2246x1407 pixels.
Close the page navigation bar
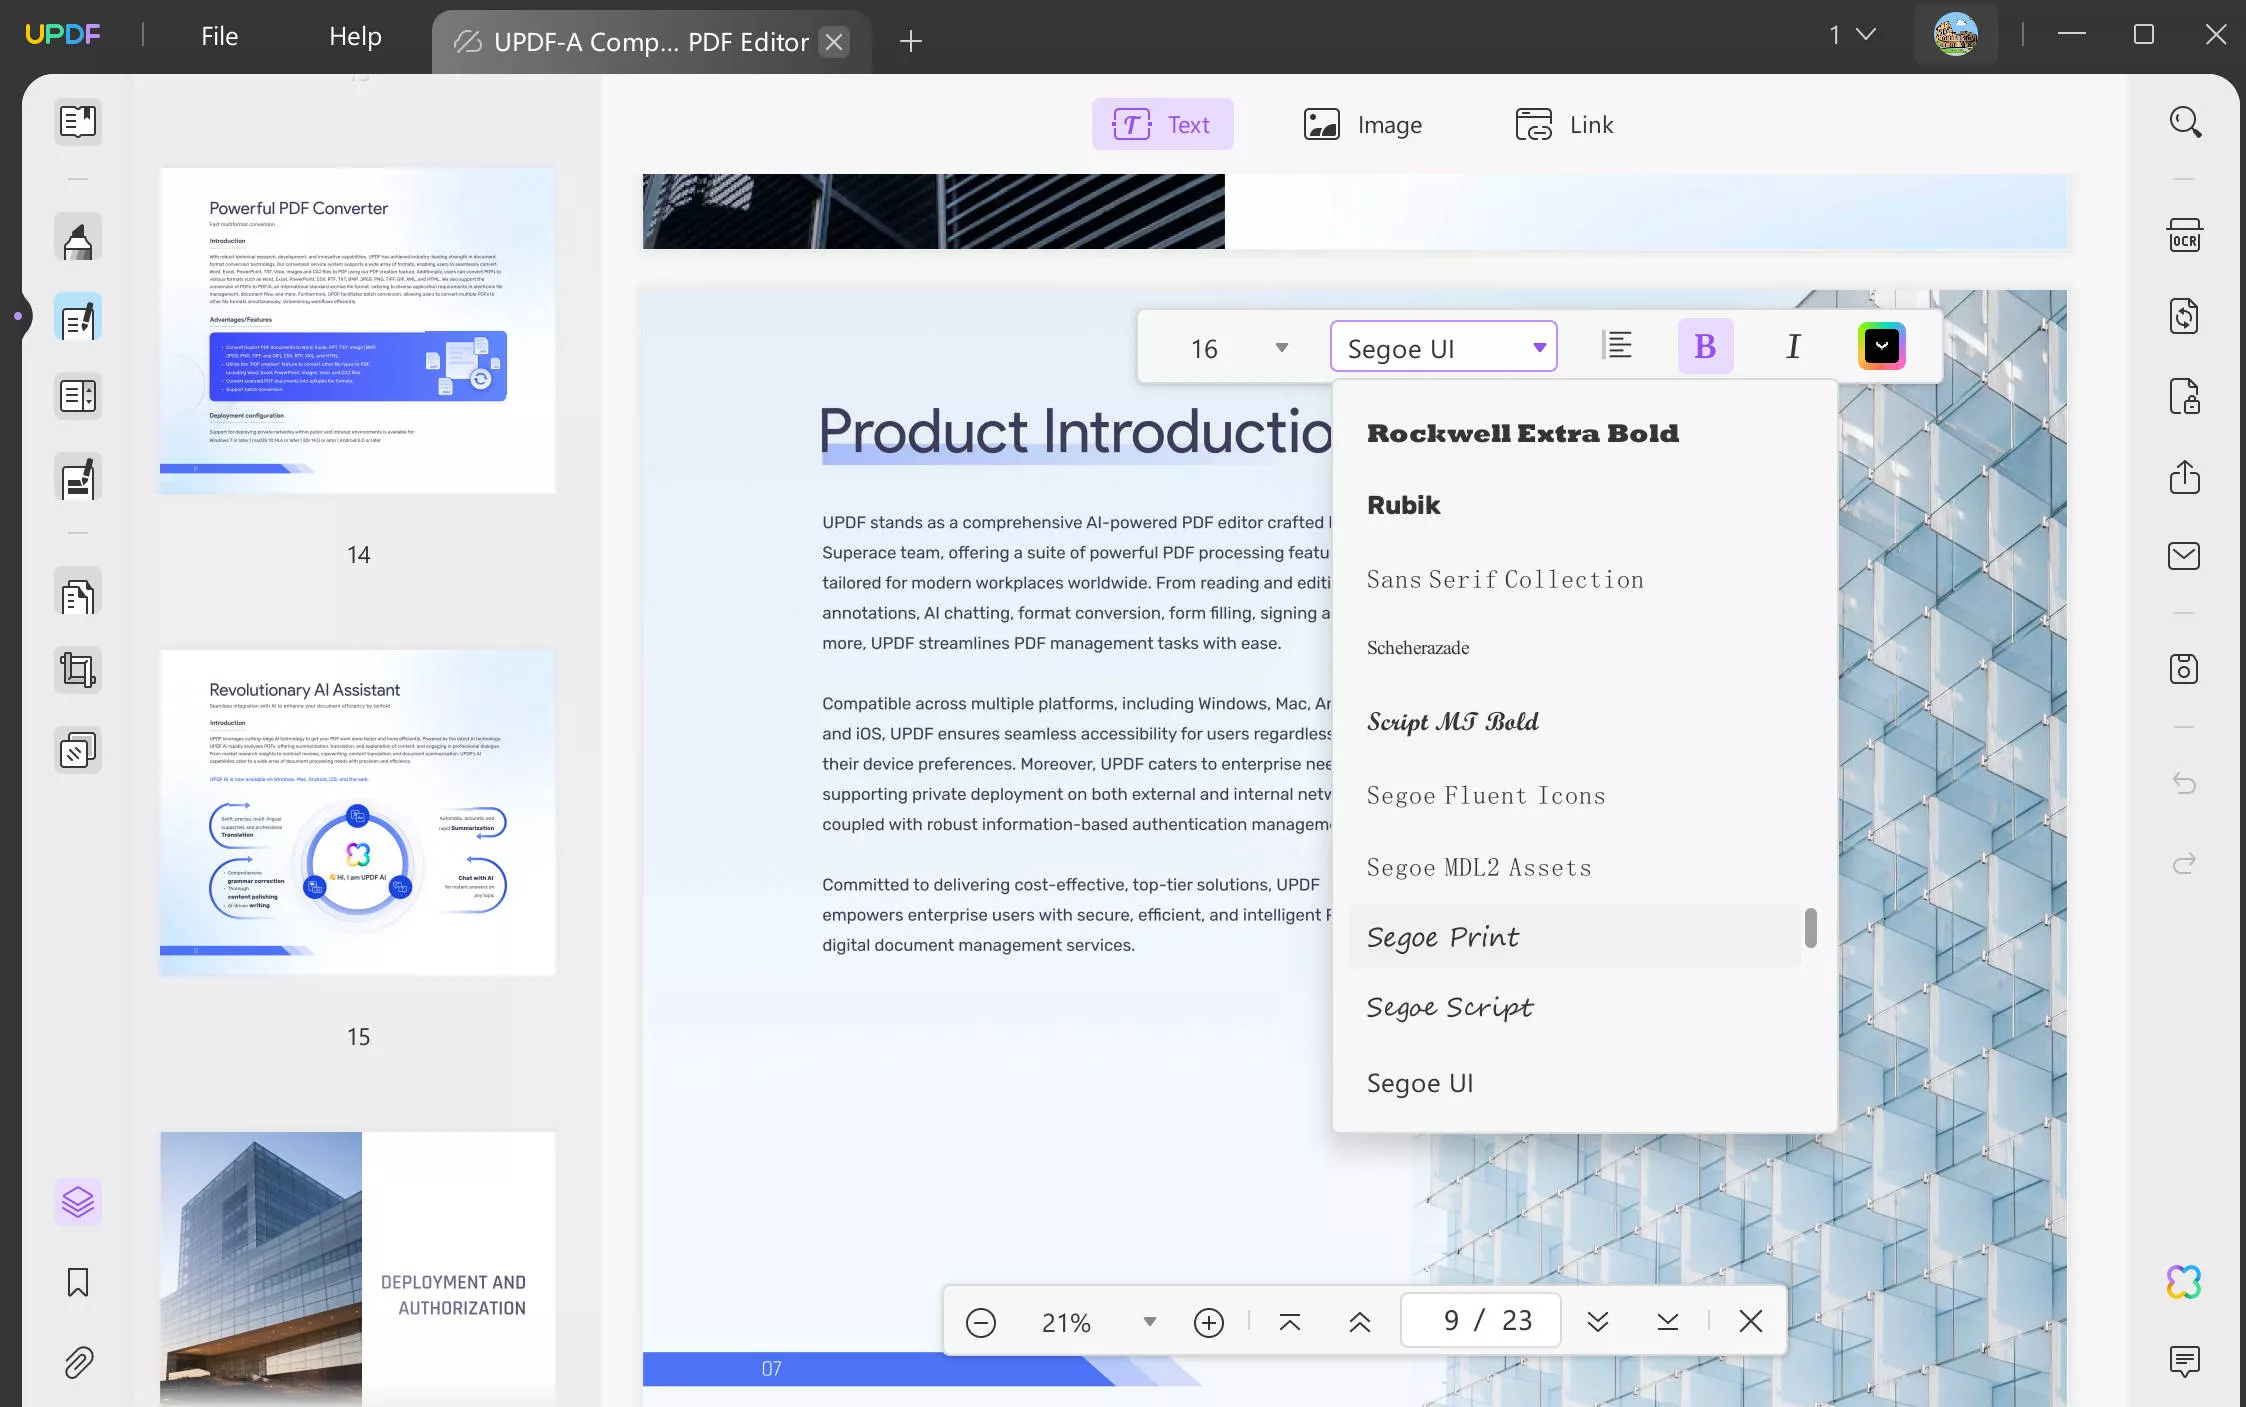[1751, 1322]
